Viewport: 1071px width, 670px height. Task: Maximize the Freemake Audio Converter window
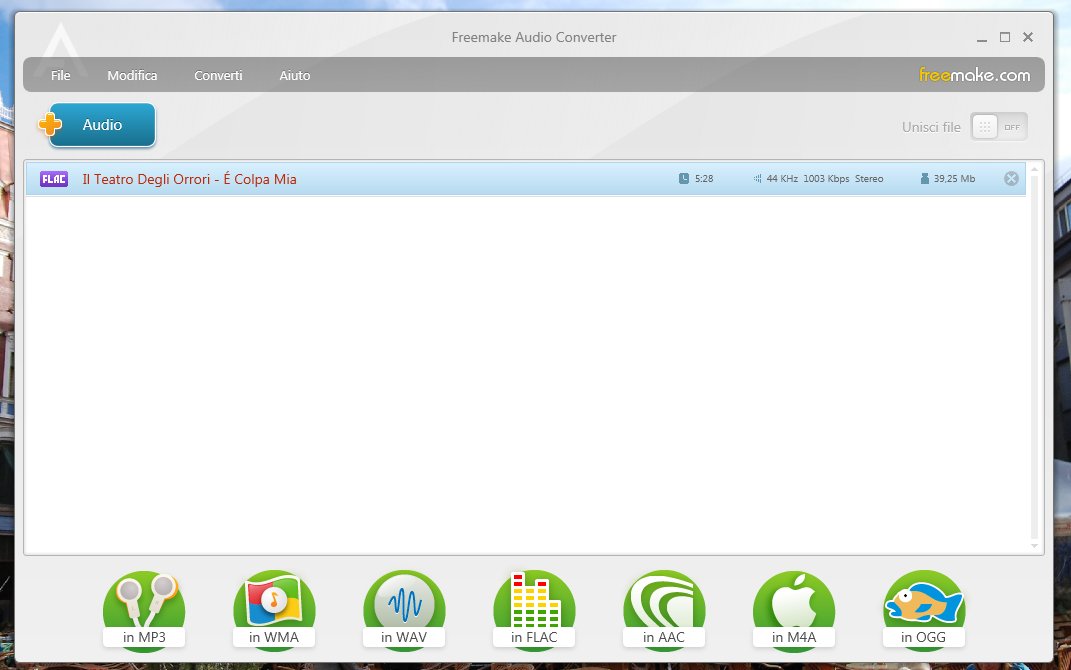[x=1005, y=38]
